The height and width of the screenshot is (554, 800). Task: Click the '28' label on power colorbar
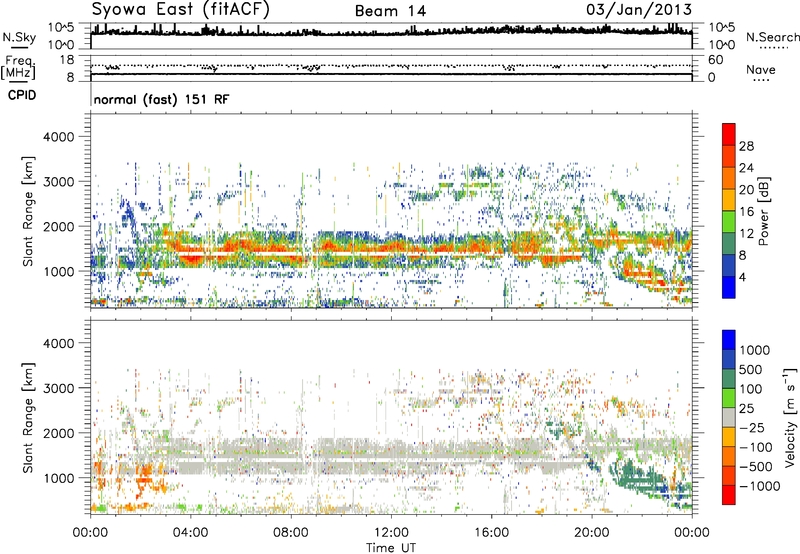click(x=746, y=146)
